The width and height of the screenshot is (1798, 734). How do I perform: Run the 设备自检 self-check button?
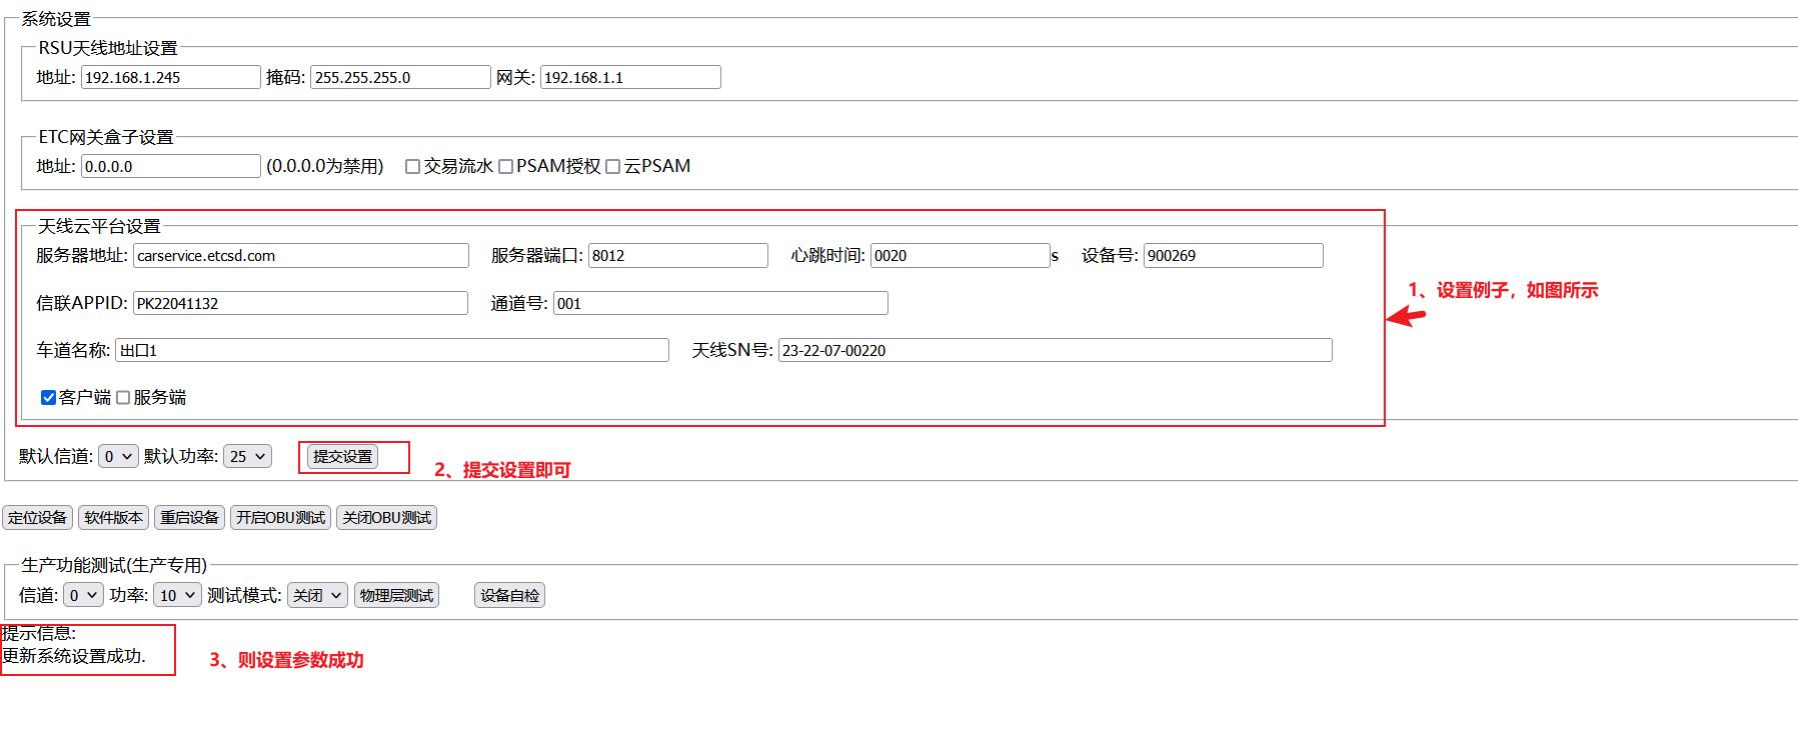click(510, 595)
